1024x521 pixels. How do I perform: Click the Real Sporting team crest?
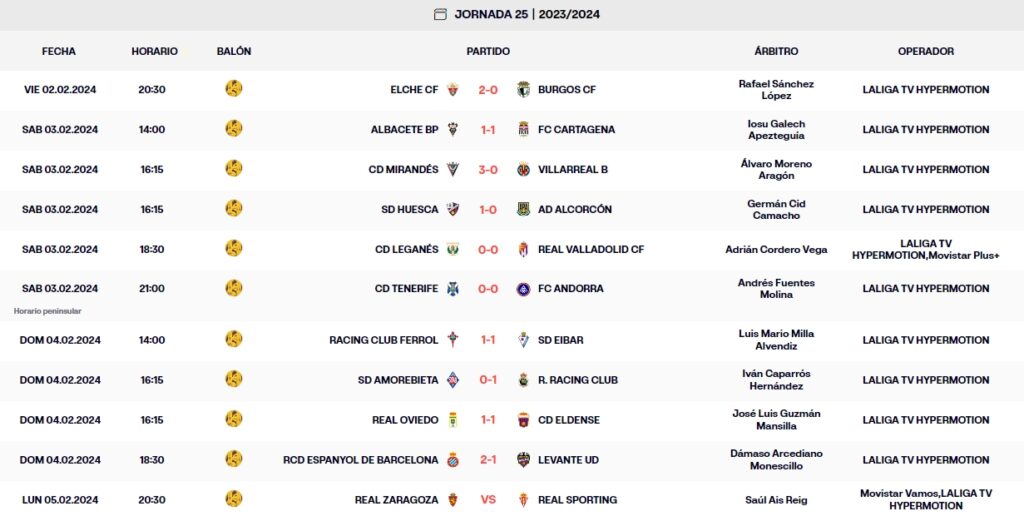(x=523, y=500)
